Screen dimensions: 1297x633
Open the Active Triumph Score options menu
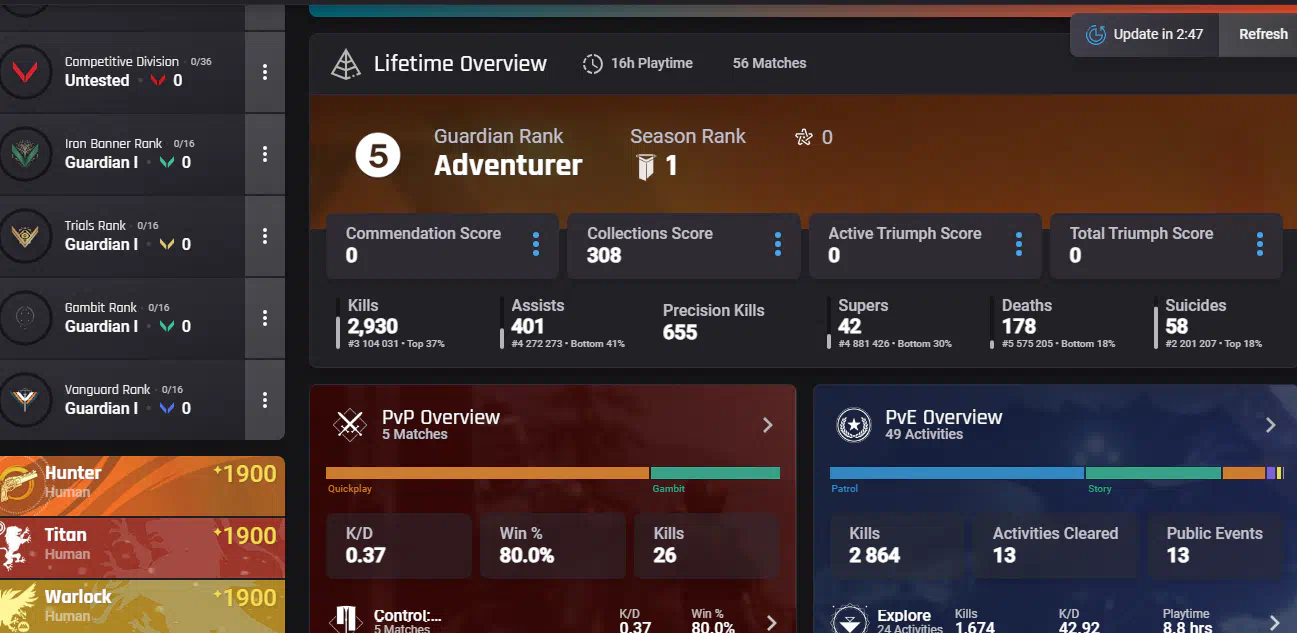pos(1019,244)
